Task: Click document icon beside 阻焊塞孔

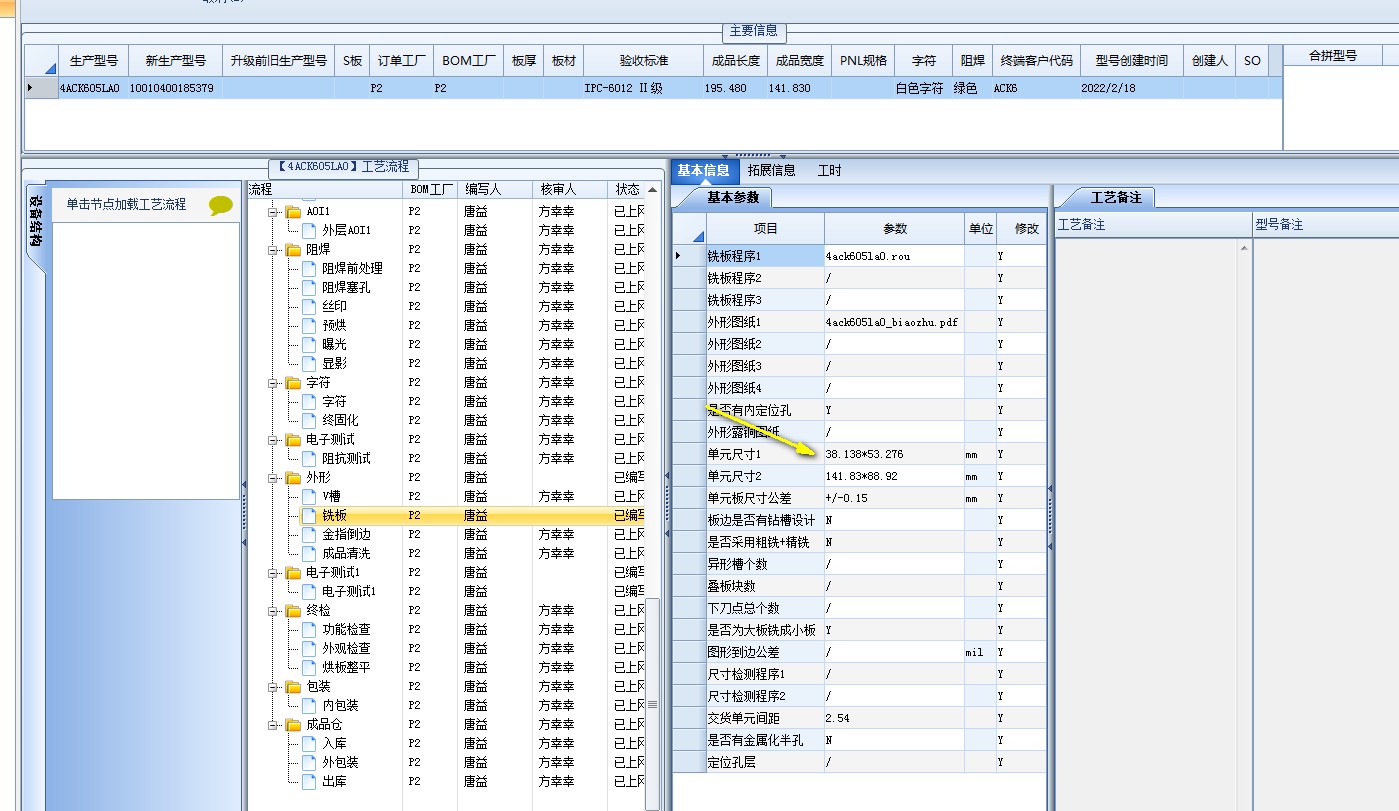Action: pos(309,287)
